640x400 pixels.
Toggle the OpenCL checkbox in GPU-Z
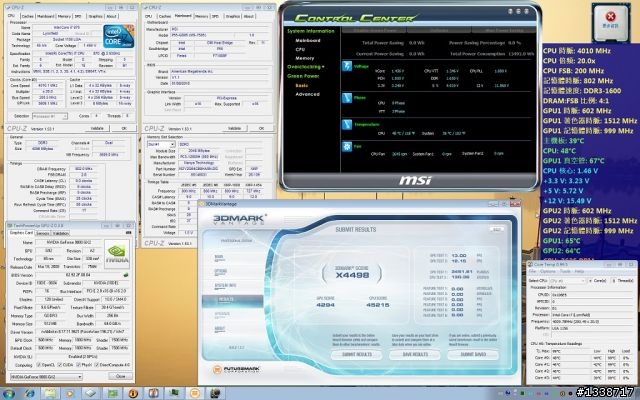[39, 364]
